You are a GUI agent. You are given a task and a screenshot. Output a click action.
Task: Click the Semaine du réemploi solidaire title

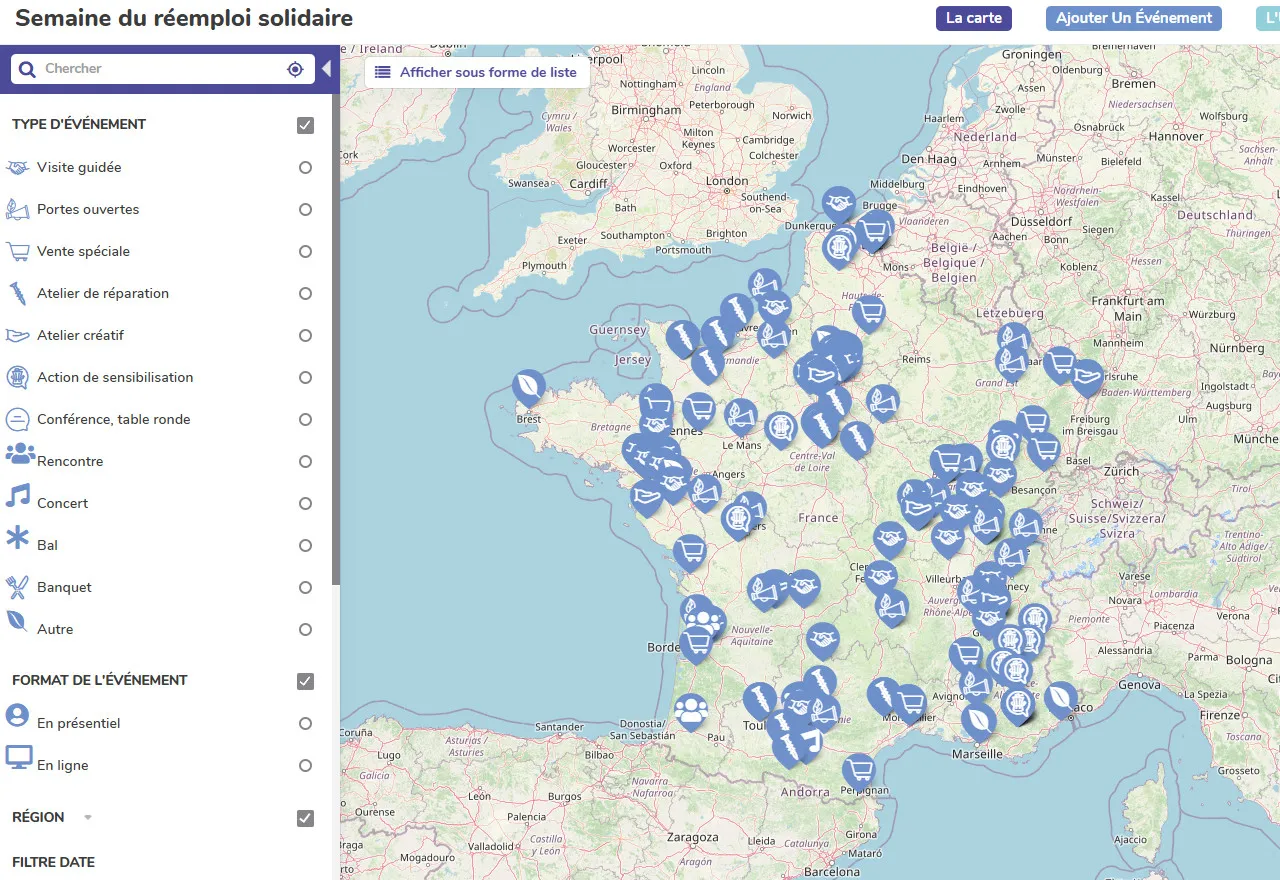tap(184, 18)
